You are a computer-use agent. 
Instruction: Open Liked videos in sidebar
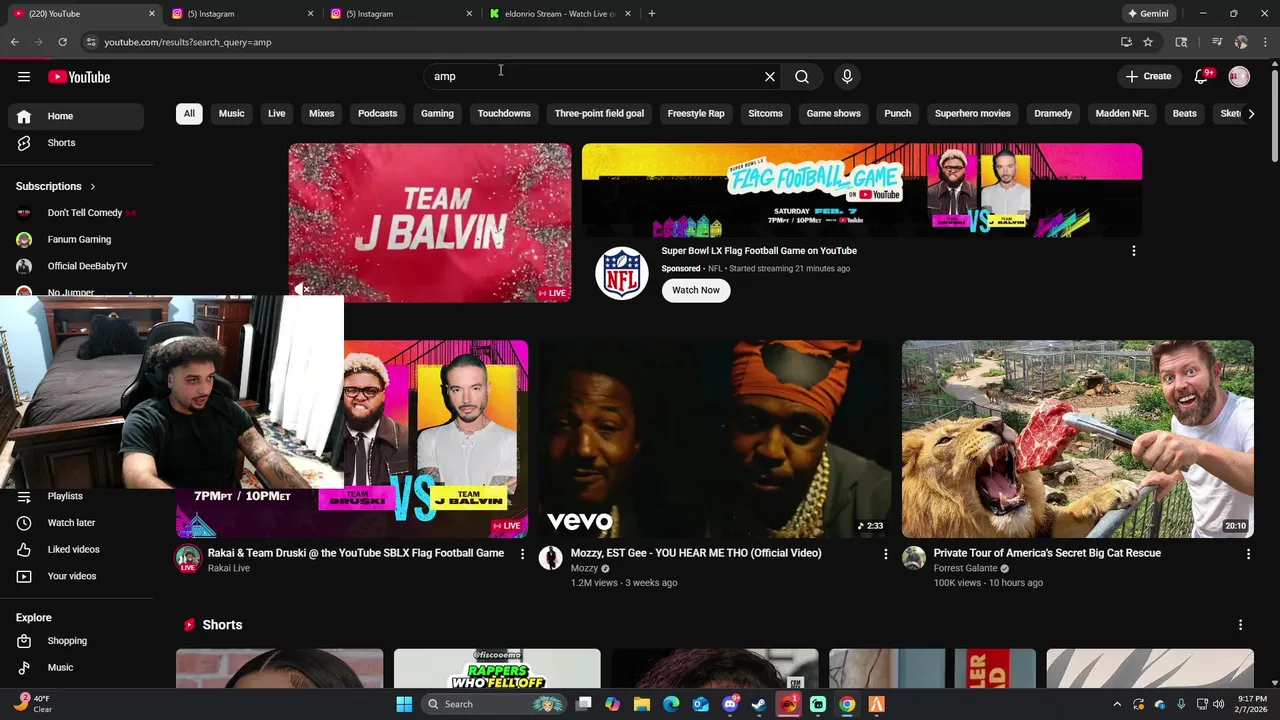(x=76, y=549)
